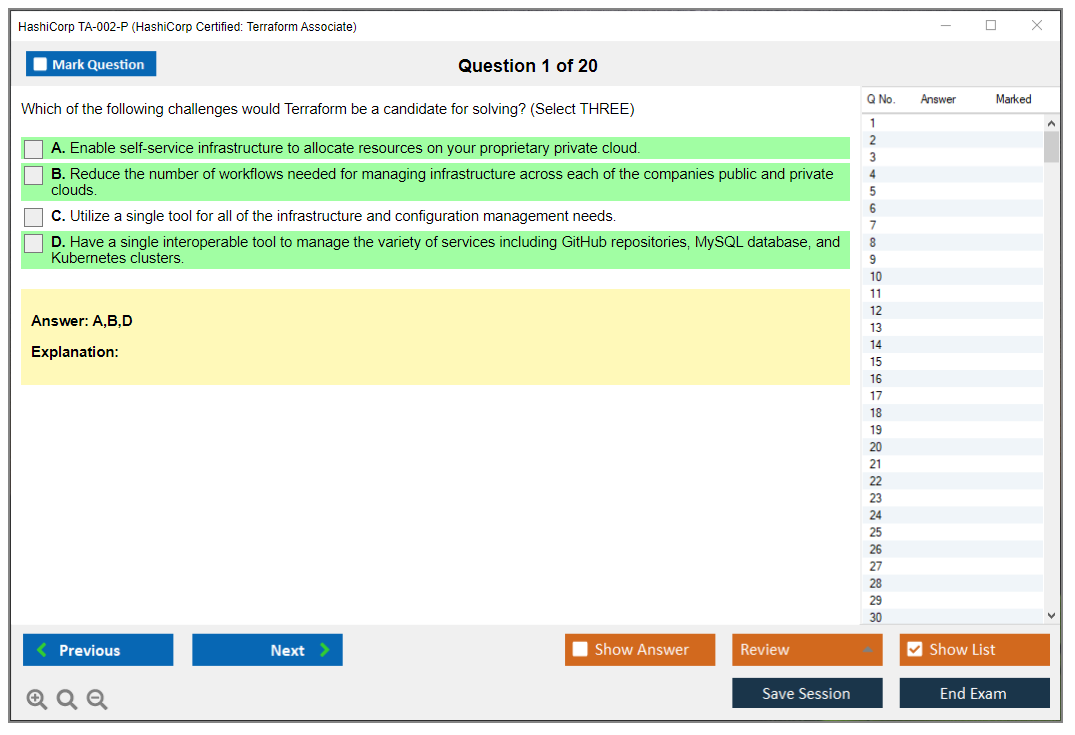1075x735 pixels.
Task: Go to the Next question
Action: point(267,650)
